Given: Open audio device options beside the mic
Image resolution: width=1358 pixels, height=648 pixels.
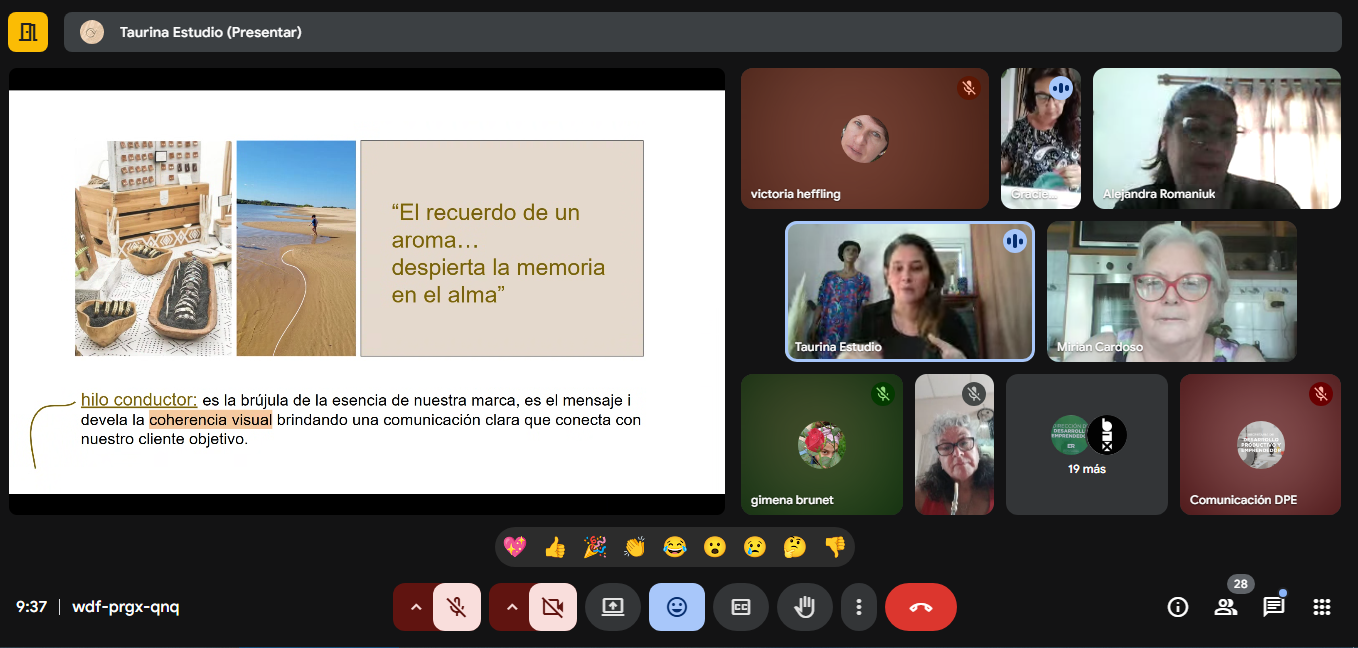Looking at the screenshot, I should (416, 606).
